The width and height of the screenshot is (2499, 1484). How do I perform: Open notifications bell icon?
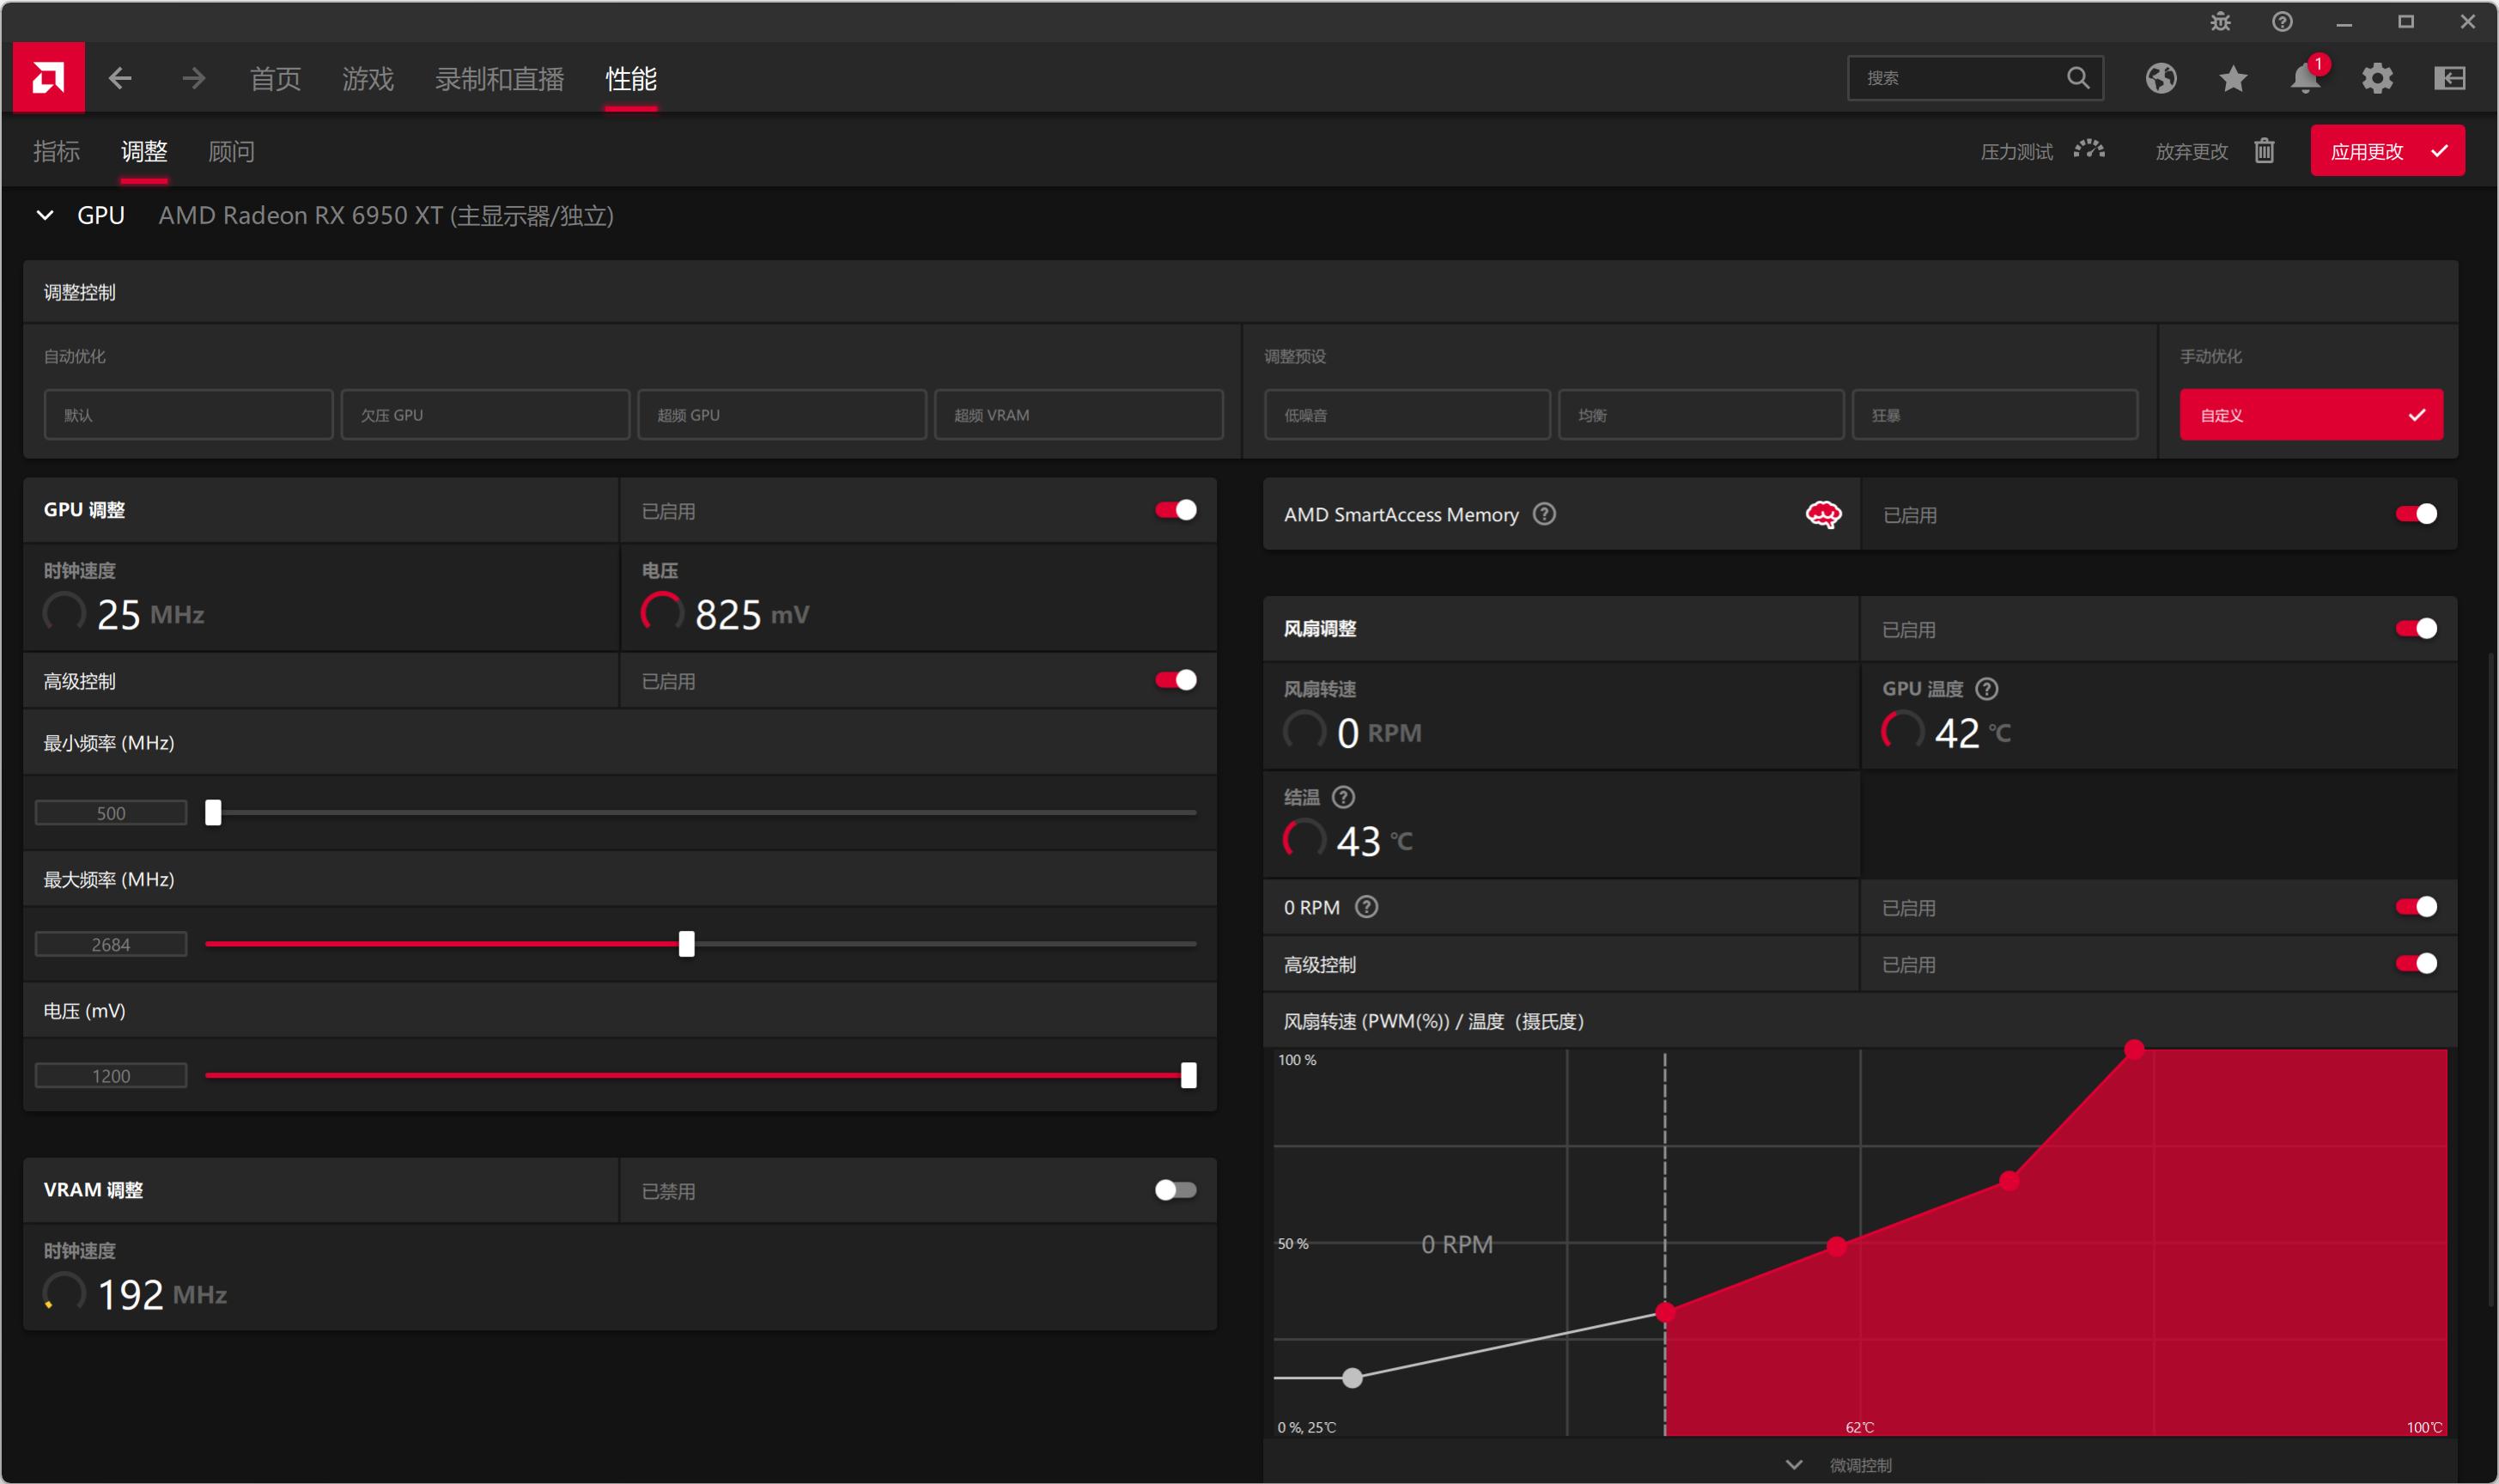[2304, 78]
